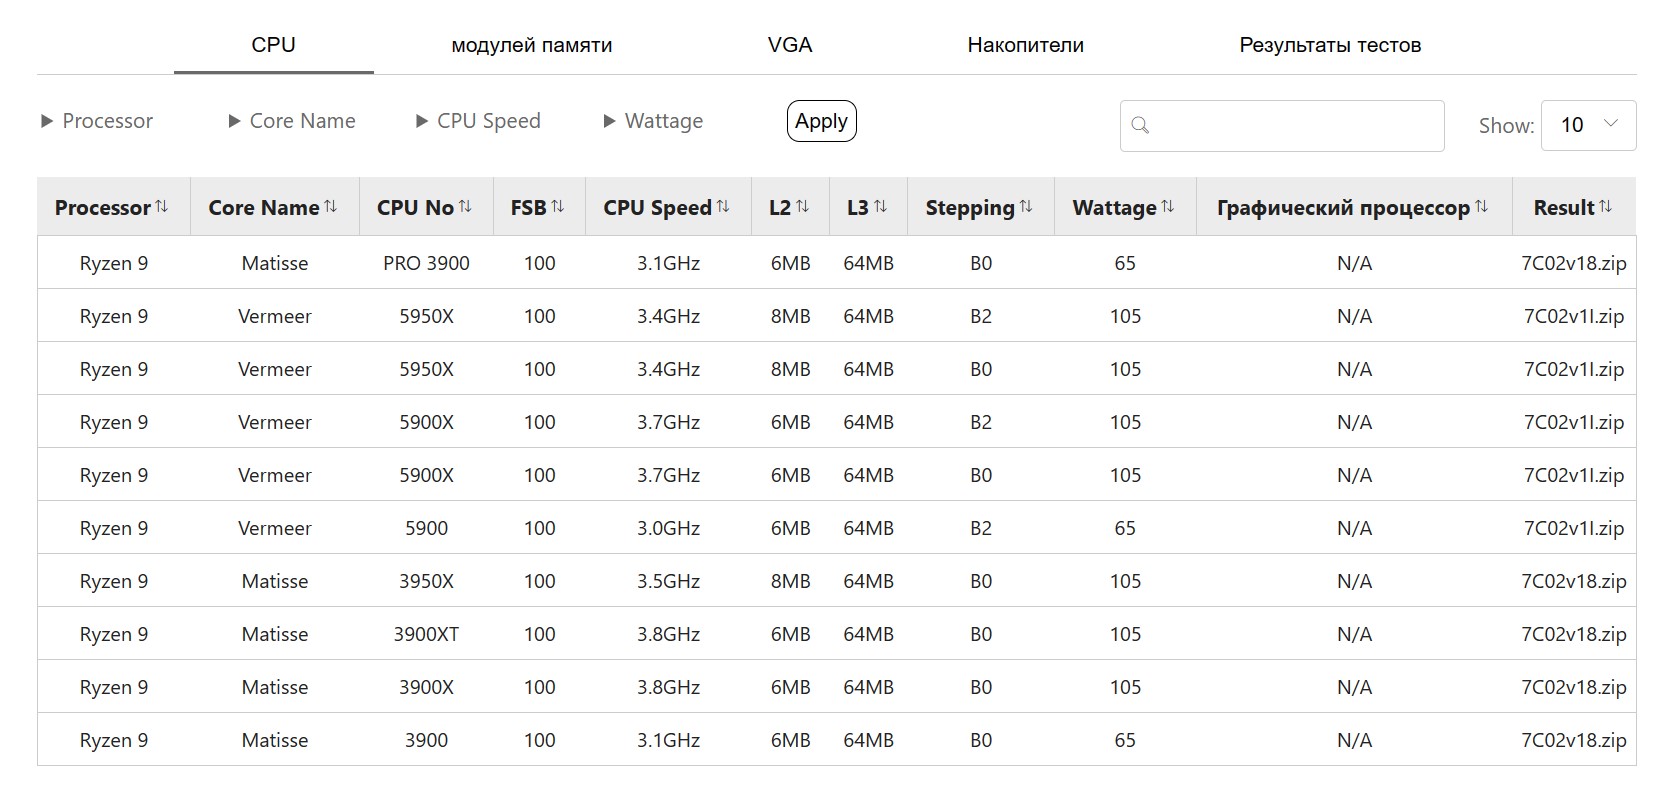Download 7C02v18.zip for 3900X row

point(1574,687)
